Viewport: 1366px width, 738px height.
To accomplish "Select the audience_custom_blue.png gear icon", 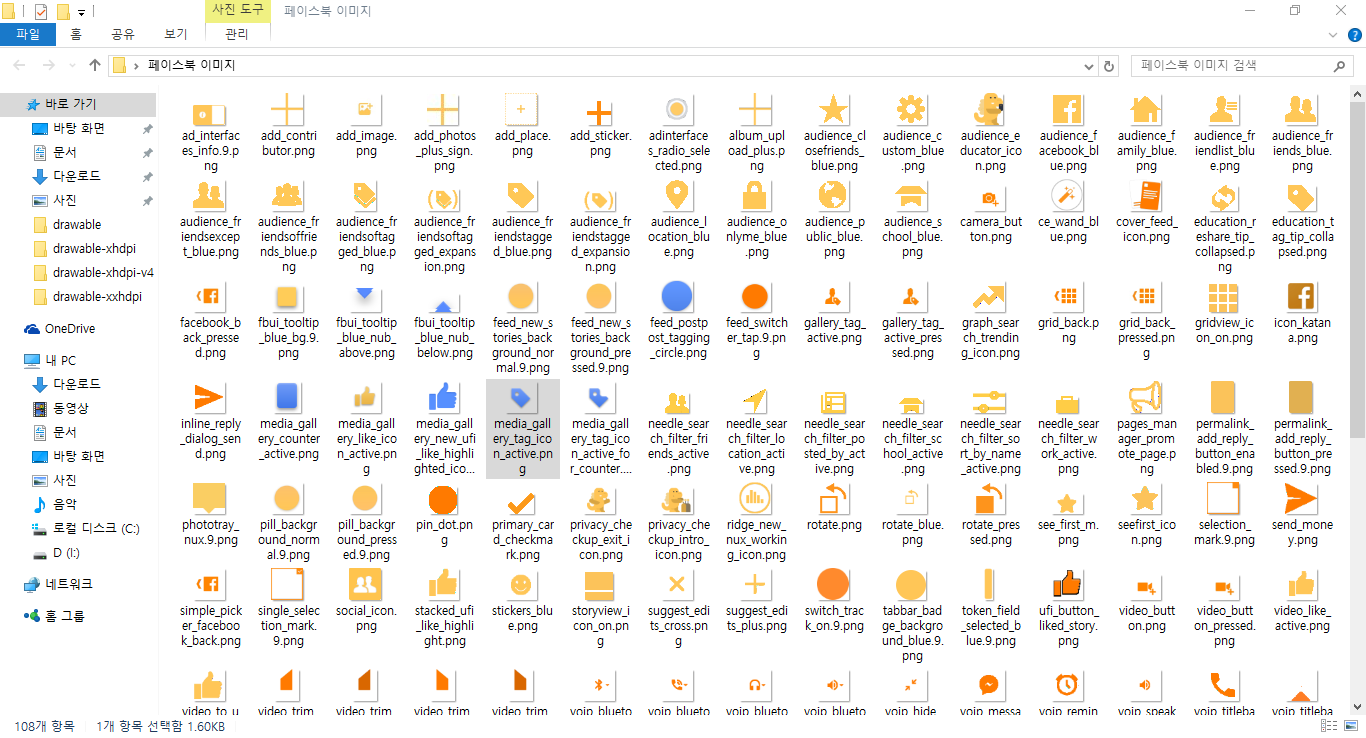I will (x=911, y=110).
